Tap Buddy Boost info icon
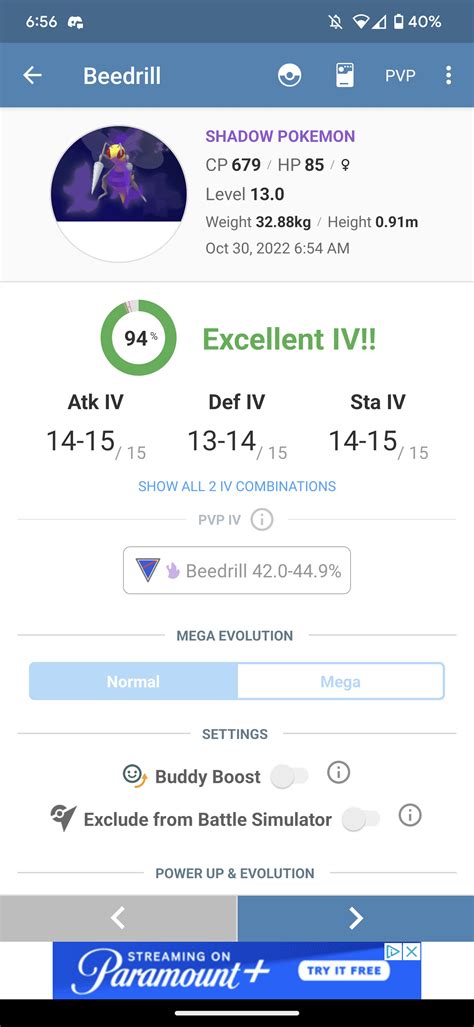The image size is (474, 1027). [338, 773]
